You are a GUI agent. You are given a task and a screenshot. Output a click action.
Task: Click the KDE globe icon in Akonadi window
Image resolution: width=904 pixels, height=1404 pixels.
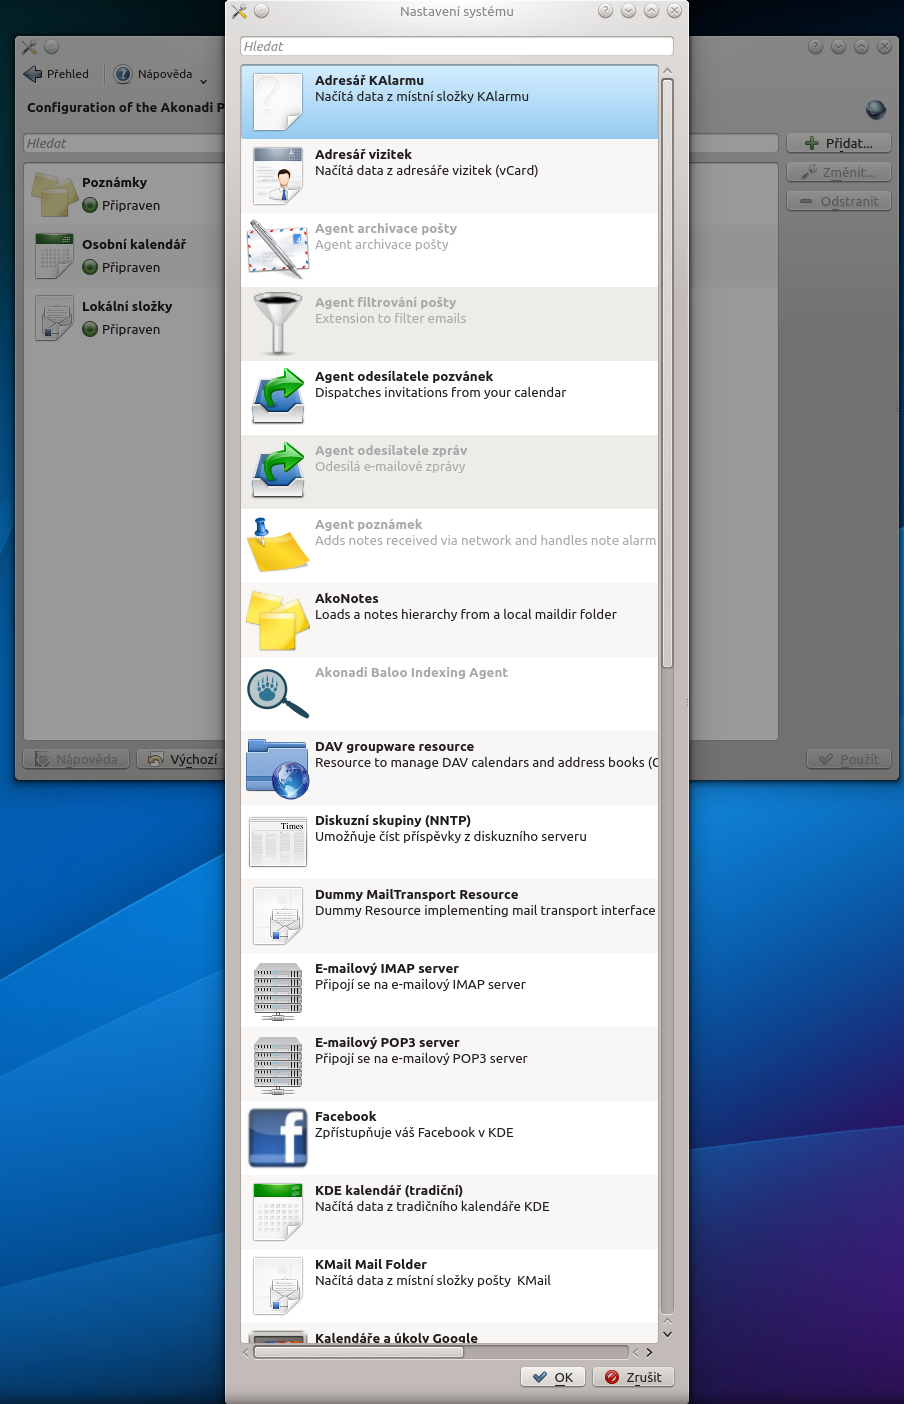tap(876, 110)
